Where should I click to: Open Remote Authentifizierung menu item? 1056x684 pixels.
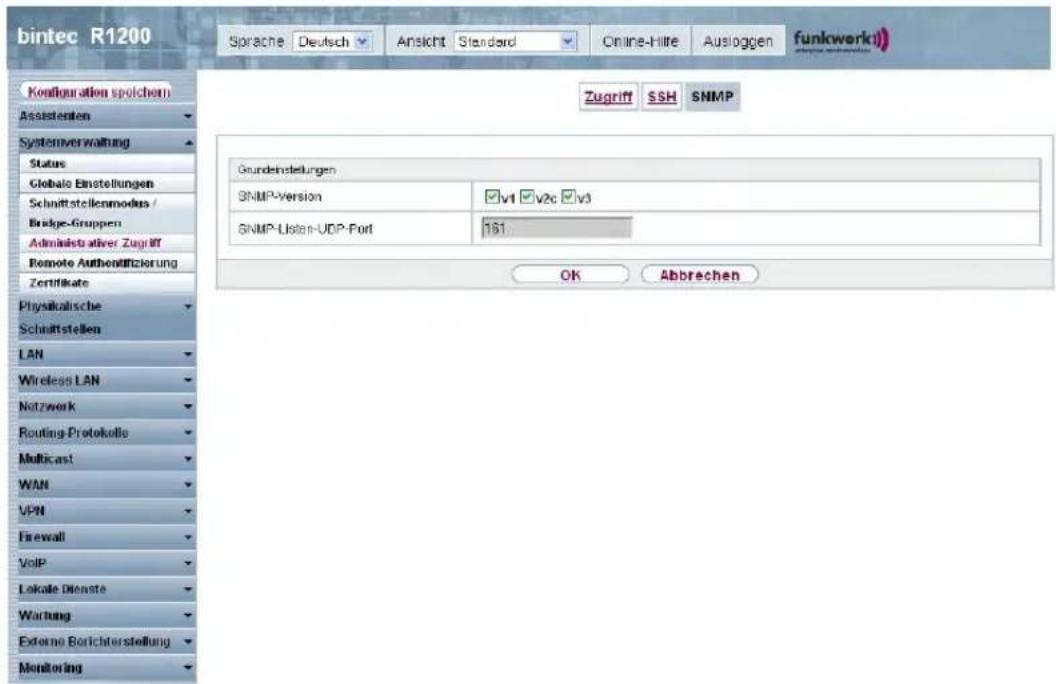click(108, 263)
